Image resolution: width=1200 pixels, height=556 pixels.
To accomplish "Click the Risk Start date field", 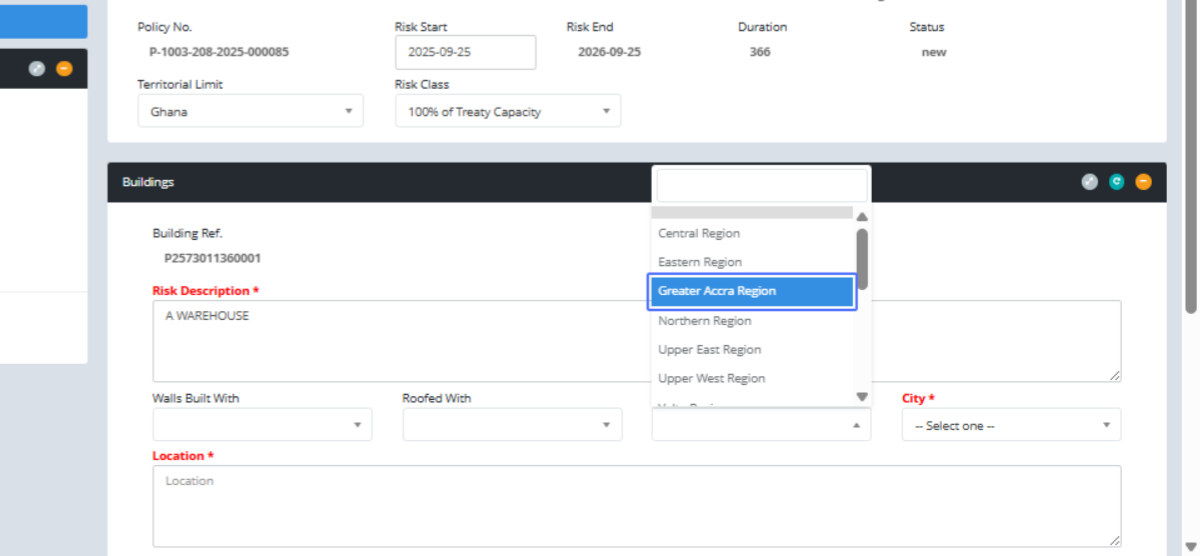I will tap(465, 52).
